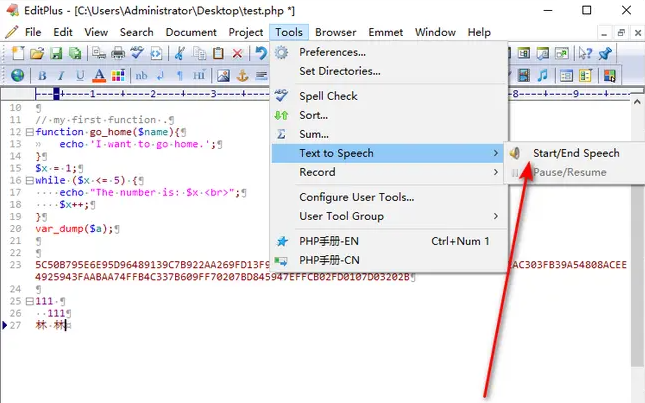
Task: Open the Help menu
Action: [x=479, y=32]
